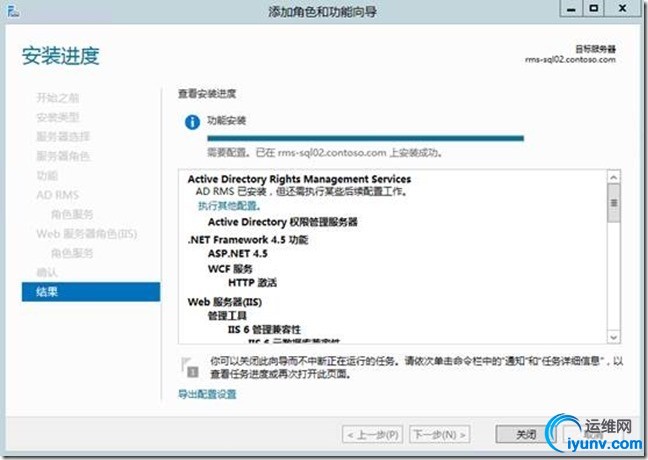Select the 服务器选择 step
648x460 pixels.
click(63, 136)
